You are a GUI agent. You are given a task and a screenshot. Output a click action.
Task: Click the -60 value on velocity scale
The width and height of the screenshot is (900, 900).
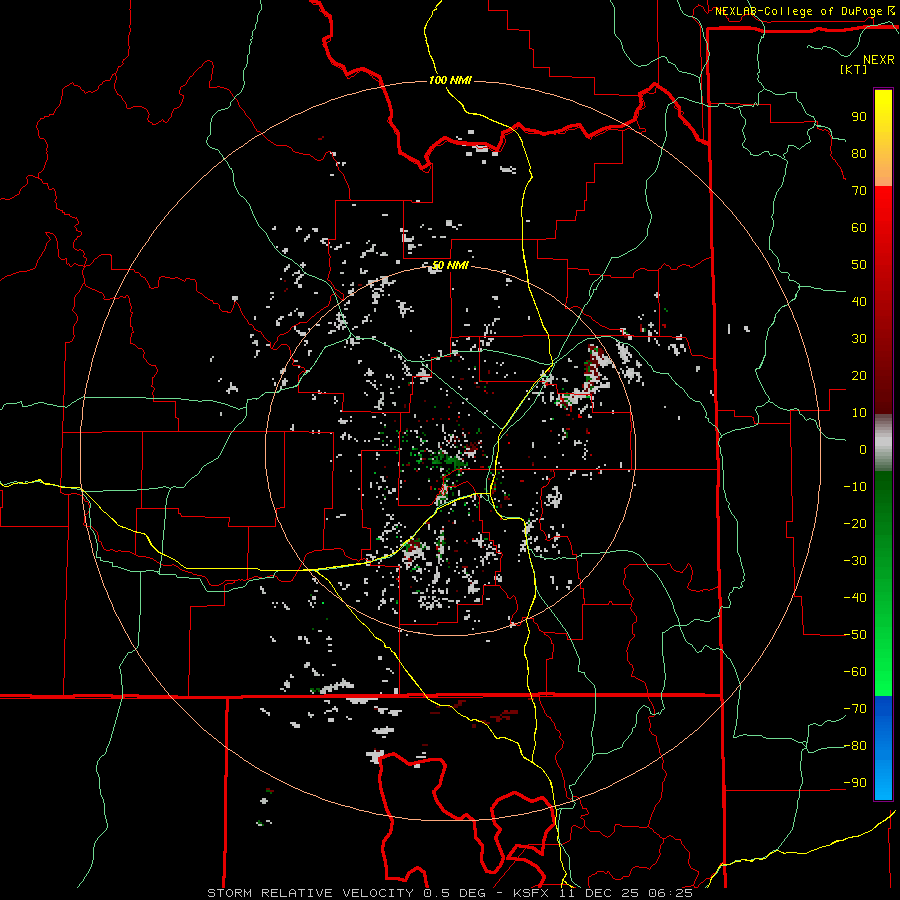pyautogui.click(x=855, y=672)
